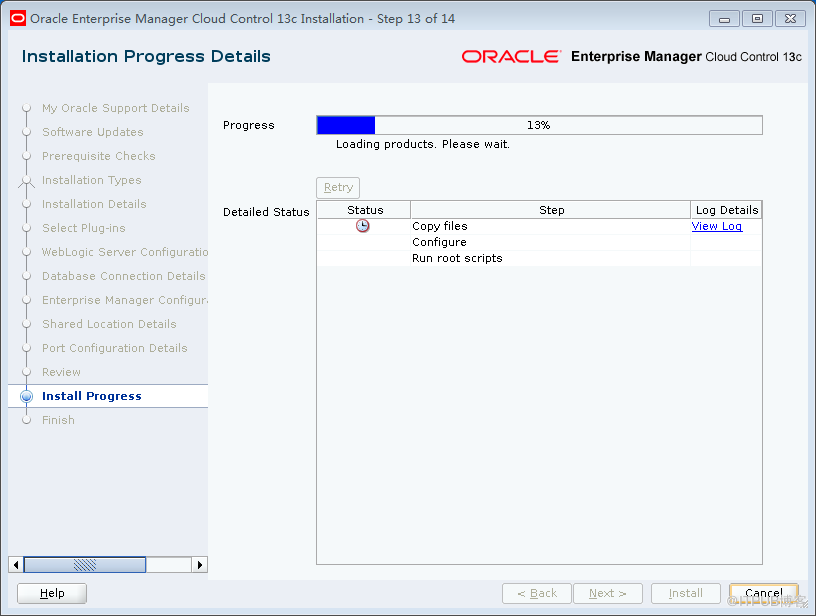The image size is (816, 616).
Task: Click the clock status icon for Copy files
Action: (363, 226)
